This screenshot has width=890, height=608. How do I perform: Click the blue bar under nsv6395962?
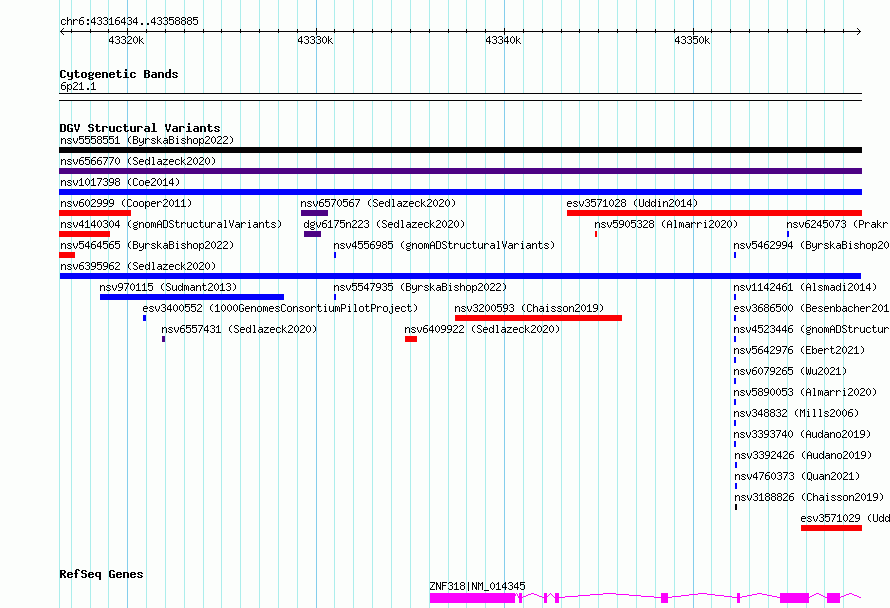pyautogui.click(x=460, y=276)
